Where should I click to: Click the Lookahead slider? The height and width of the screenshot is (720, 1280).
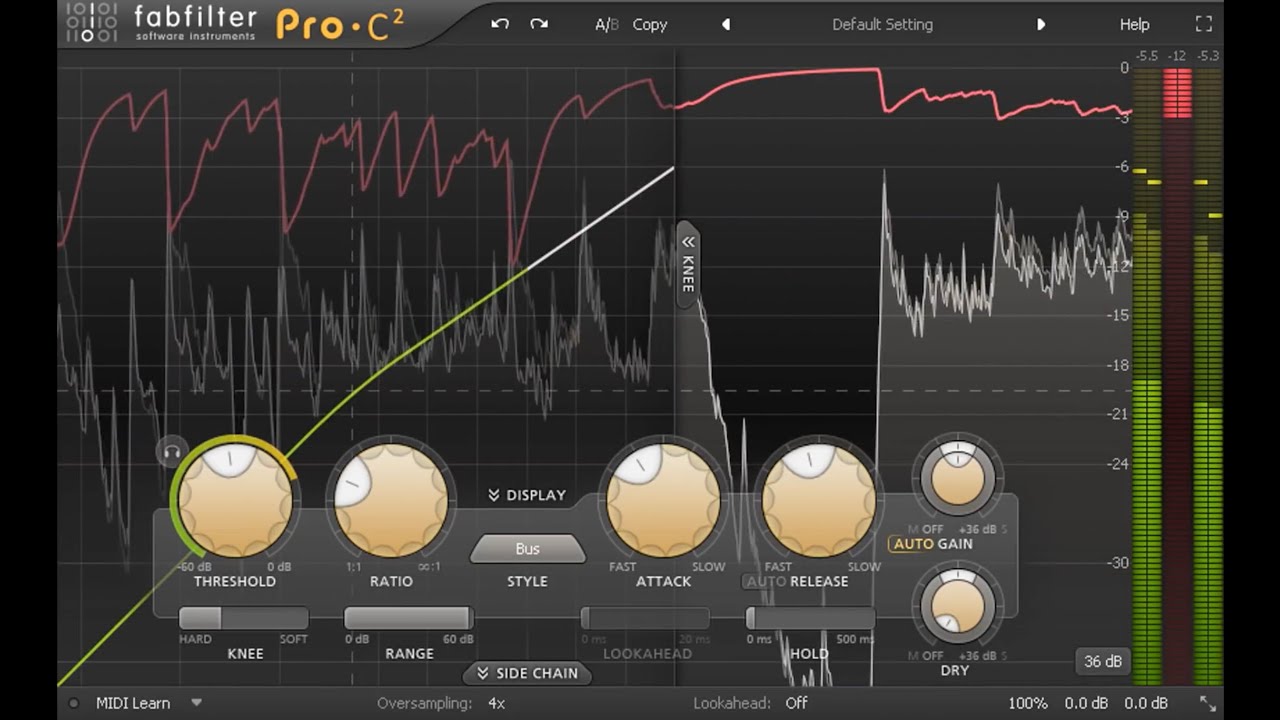pyautogui.click(x=646, y=618)
